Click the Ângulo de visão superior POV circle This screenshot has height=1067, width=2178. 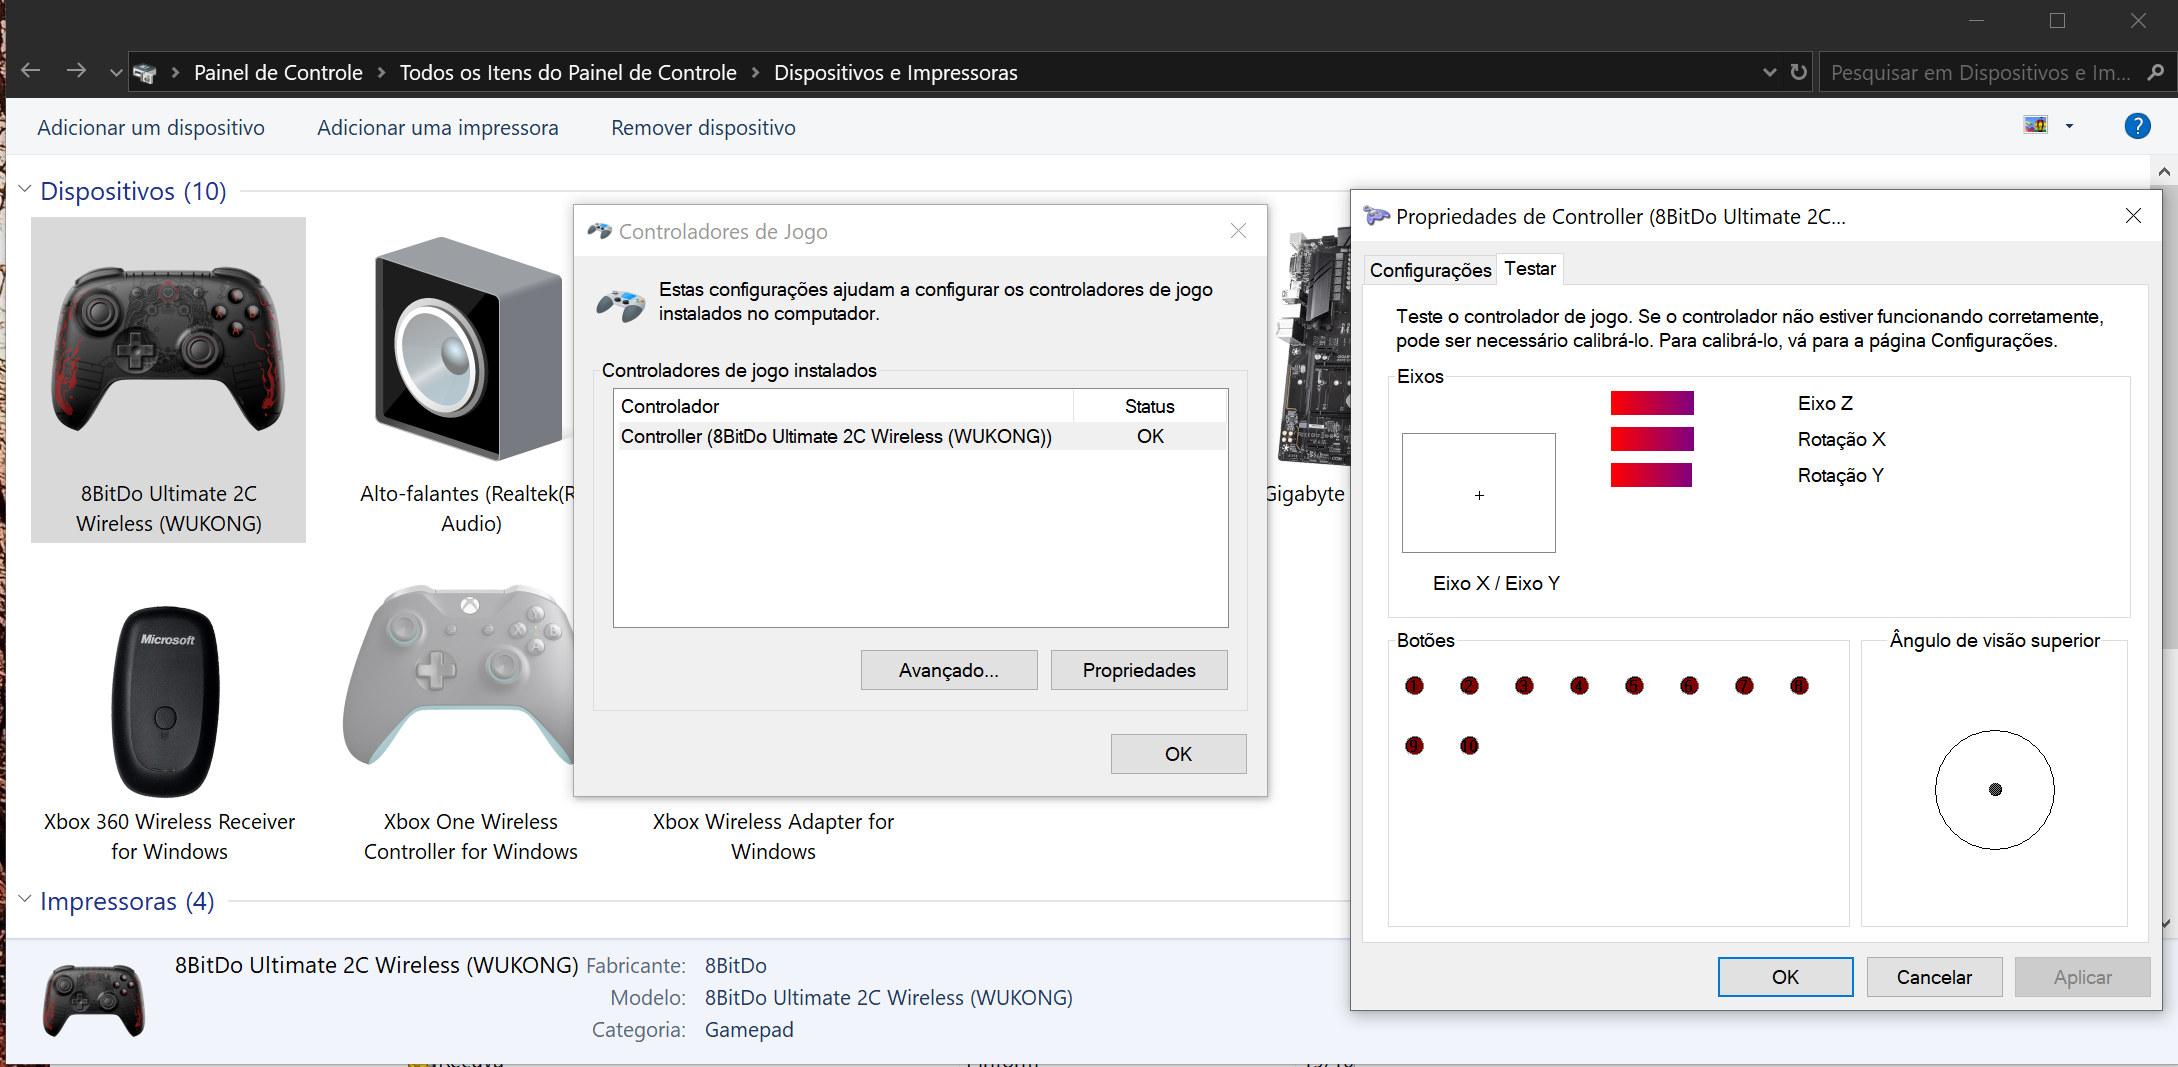coord(1995,790)
